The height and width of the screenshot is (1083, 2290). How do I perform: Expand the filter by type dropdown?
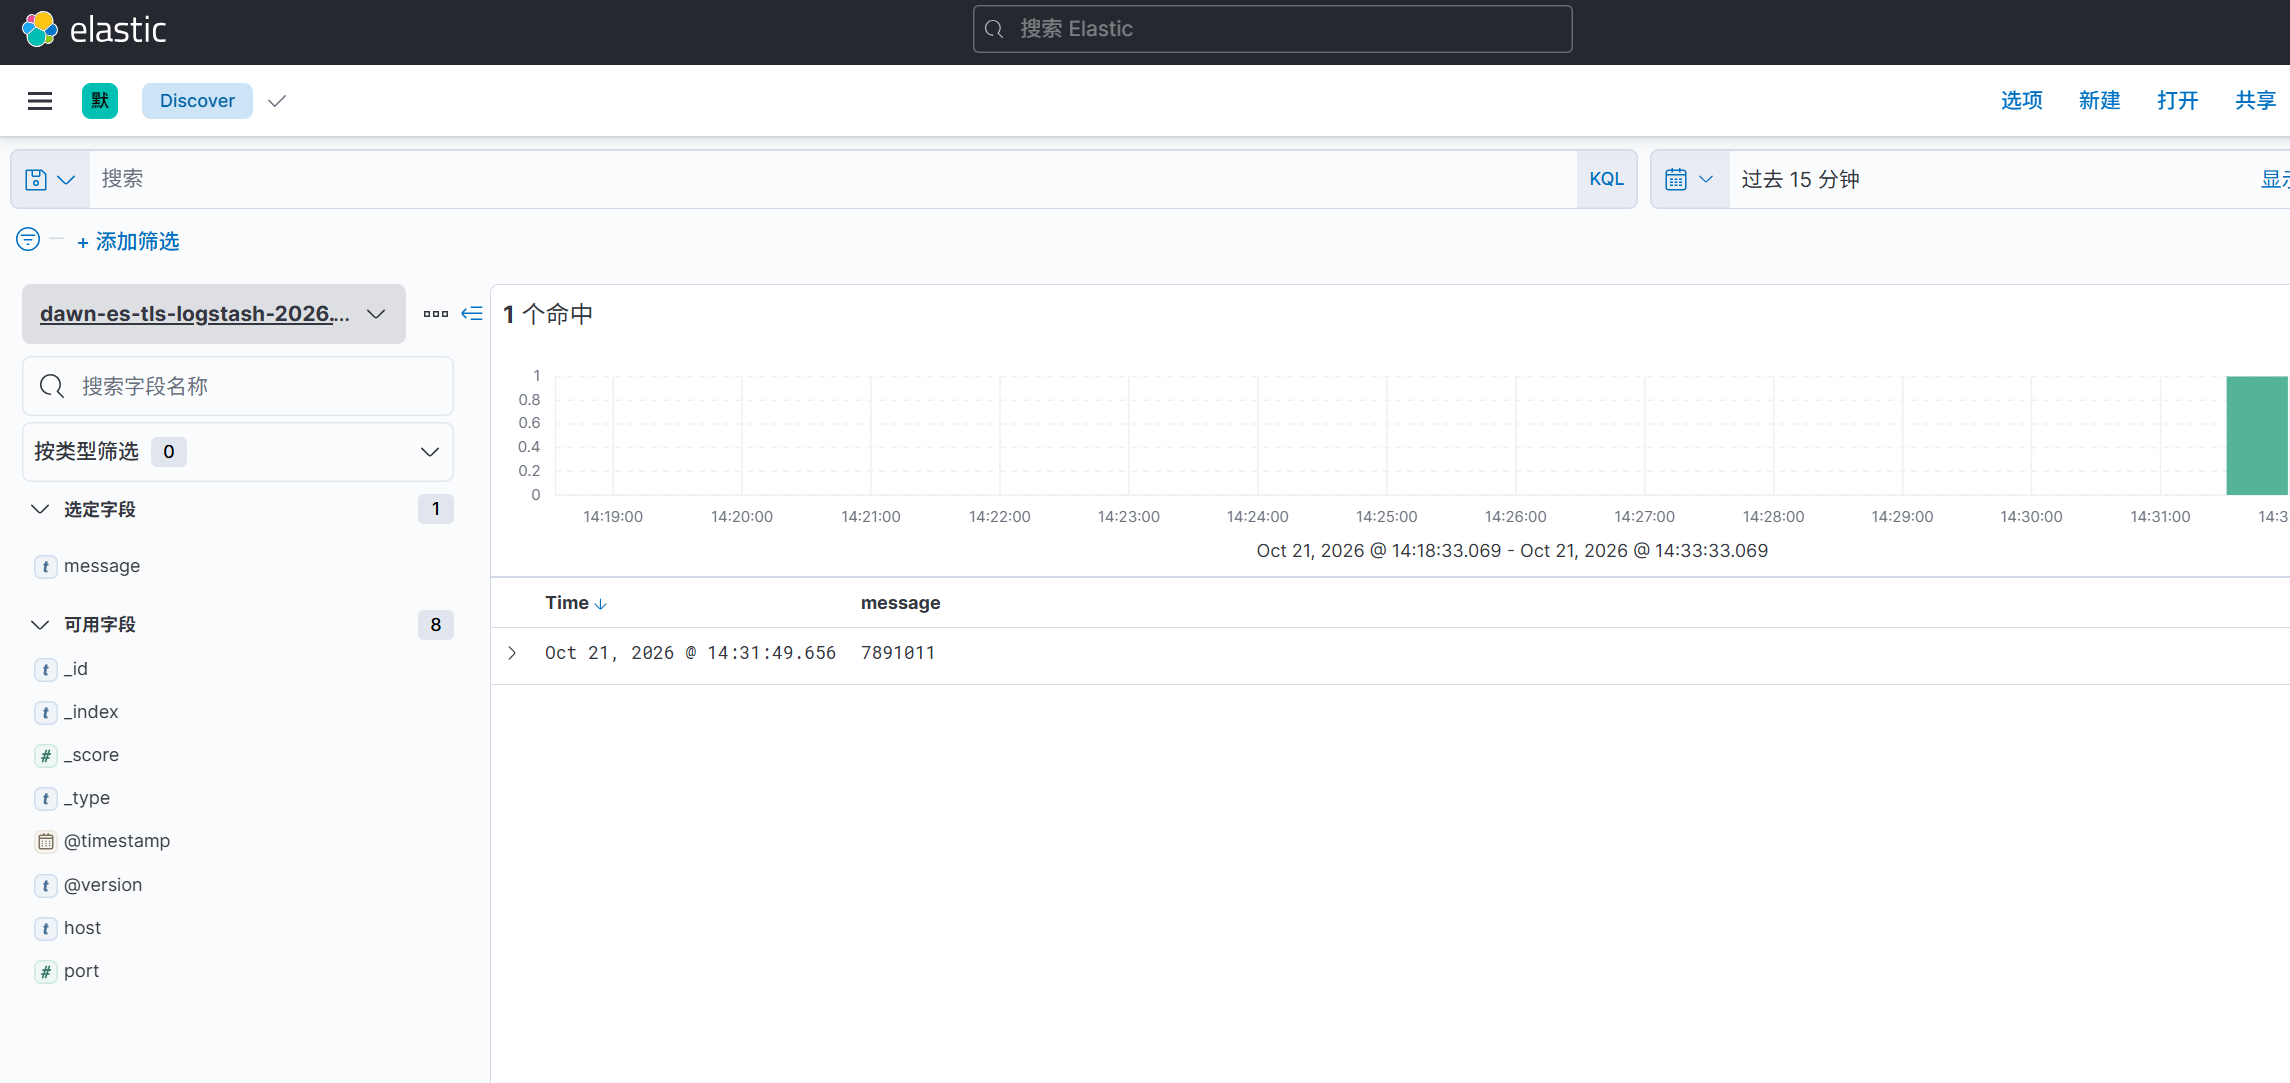coord(238,452)
